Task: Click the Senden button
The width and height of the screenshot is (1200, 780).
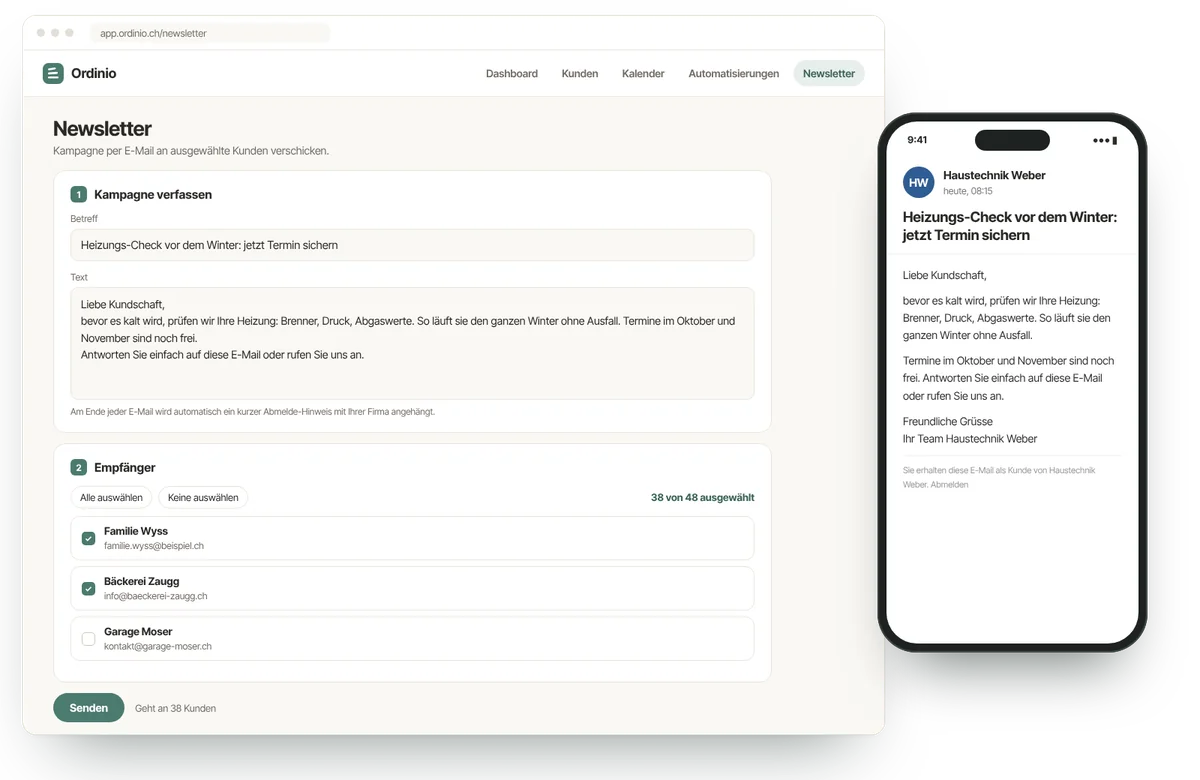Action: pos(89,708)
